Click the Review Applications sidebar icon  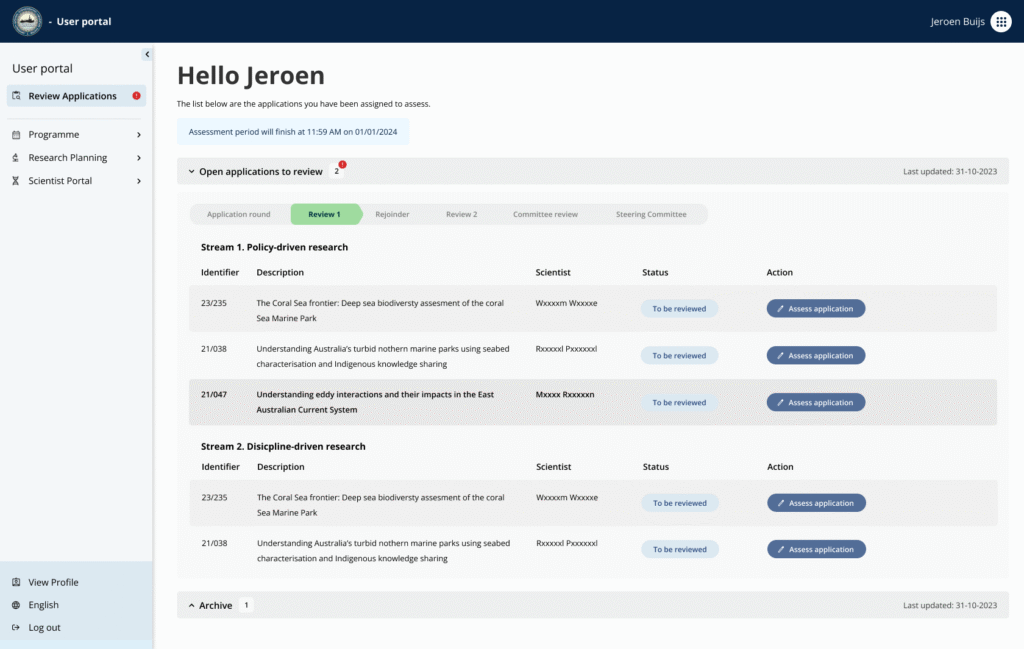pyautogui.click(x=17, y=96)
